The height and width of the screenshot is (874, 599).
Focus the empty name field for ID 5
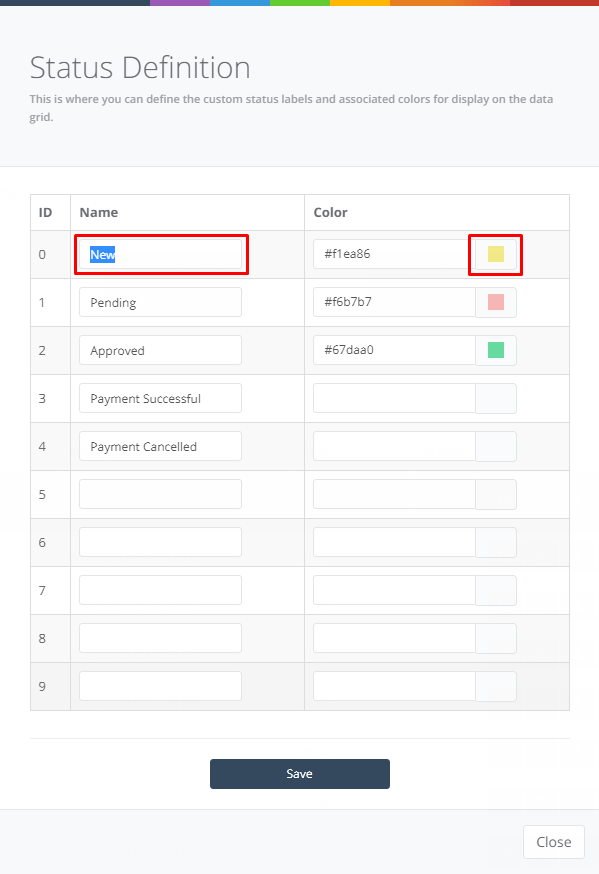pos(160,494)
